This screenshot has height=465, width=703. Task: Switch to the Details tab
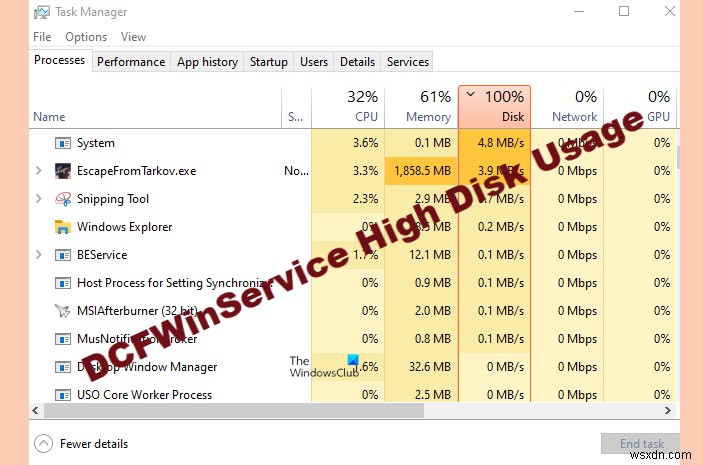357,62
